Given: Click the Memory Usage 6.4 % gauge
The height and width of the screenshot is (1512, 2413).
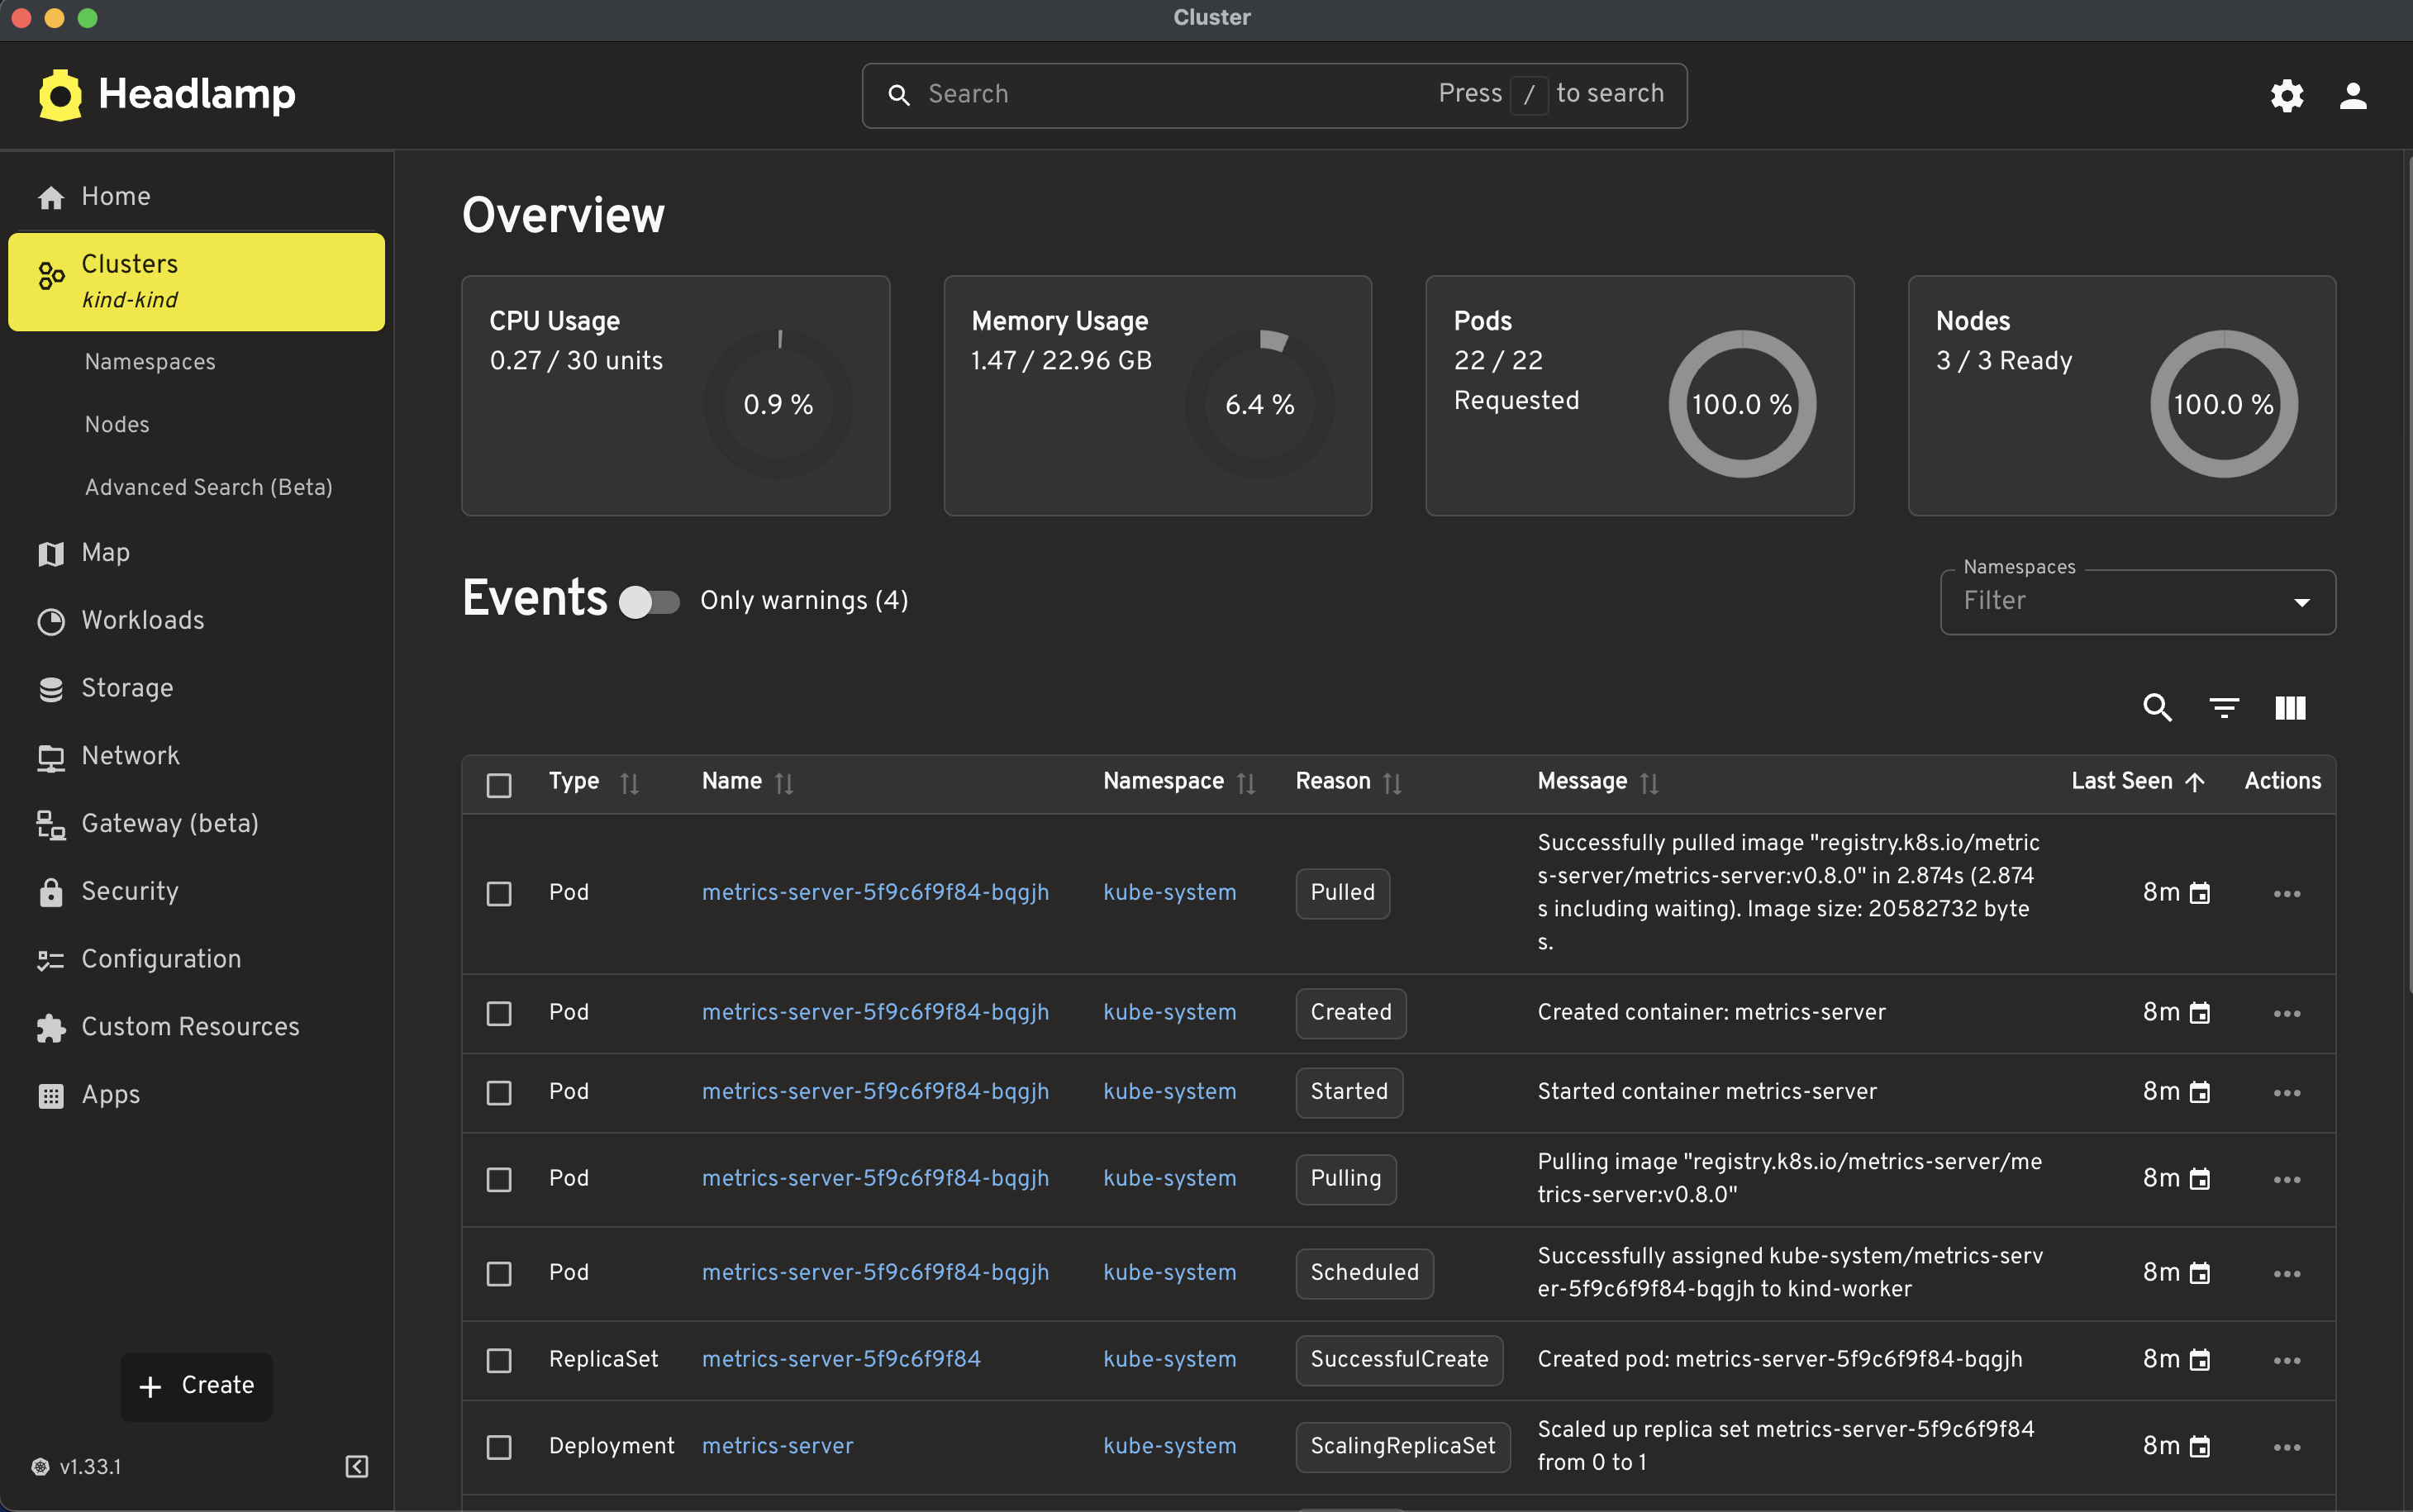Looking at the screenshot, I should [1260, 404].
